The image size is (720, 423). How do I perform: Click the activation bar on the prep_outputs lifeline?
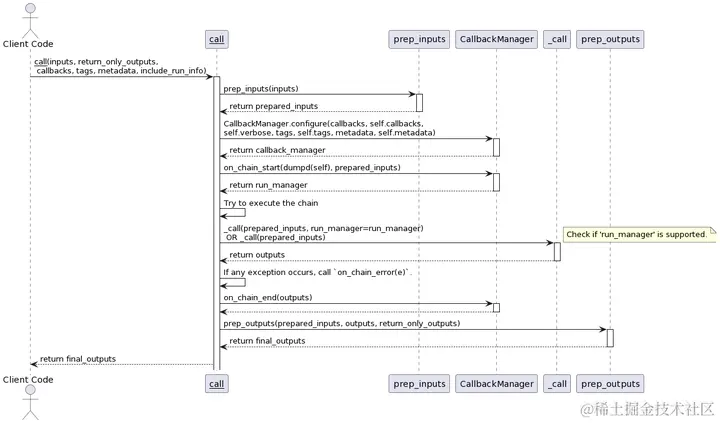point(610,338)
